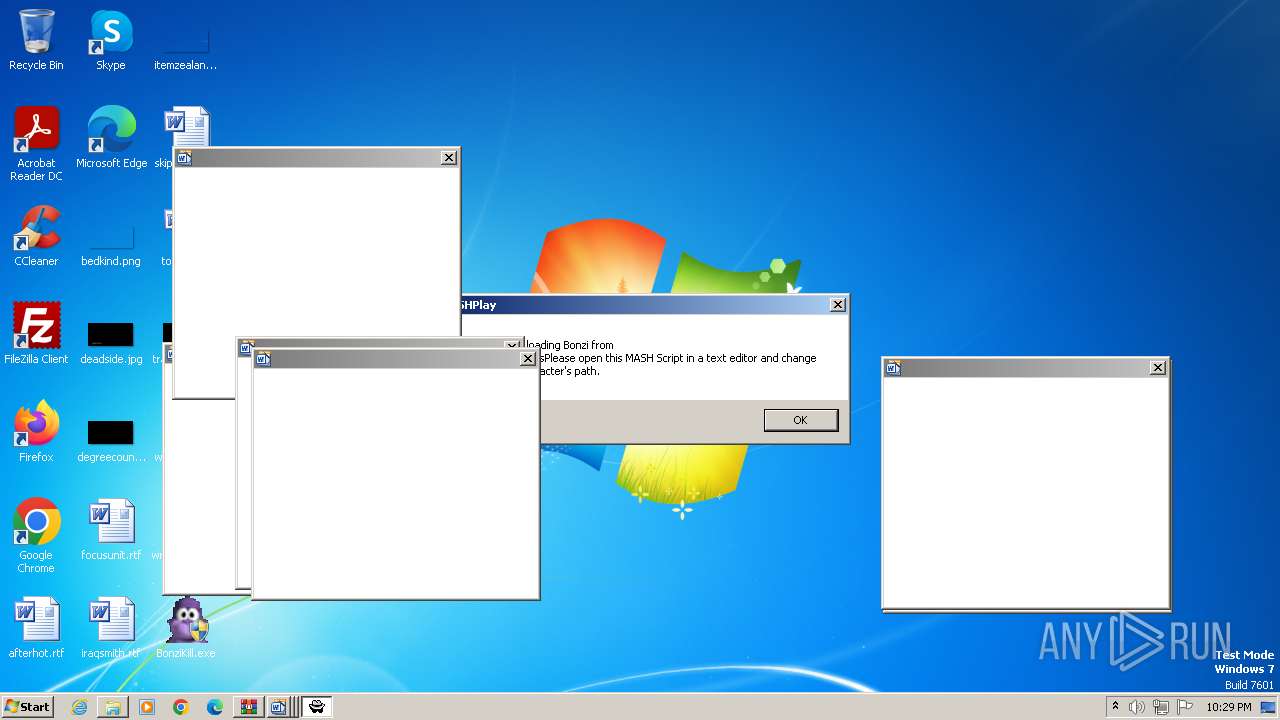This screenshot has width=1280, height=720.
Task: Open Acrobat Reader DC shortcut
Action: click(x=36, y=143)
